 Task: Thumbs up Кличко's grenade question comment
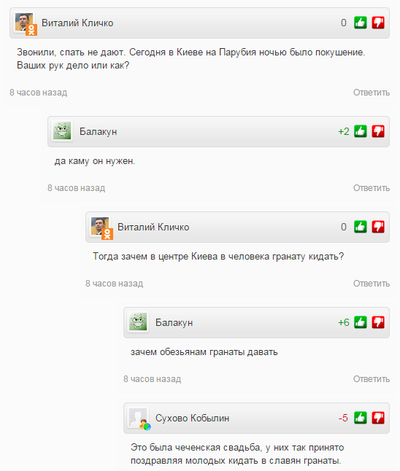point(360,227)
